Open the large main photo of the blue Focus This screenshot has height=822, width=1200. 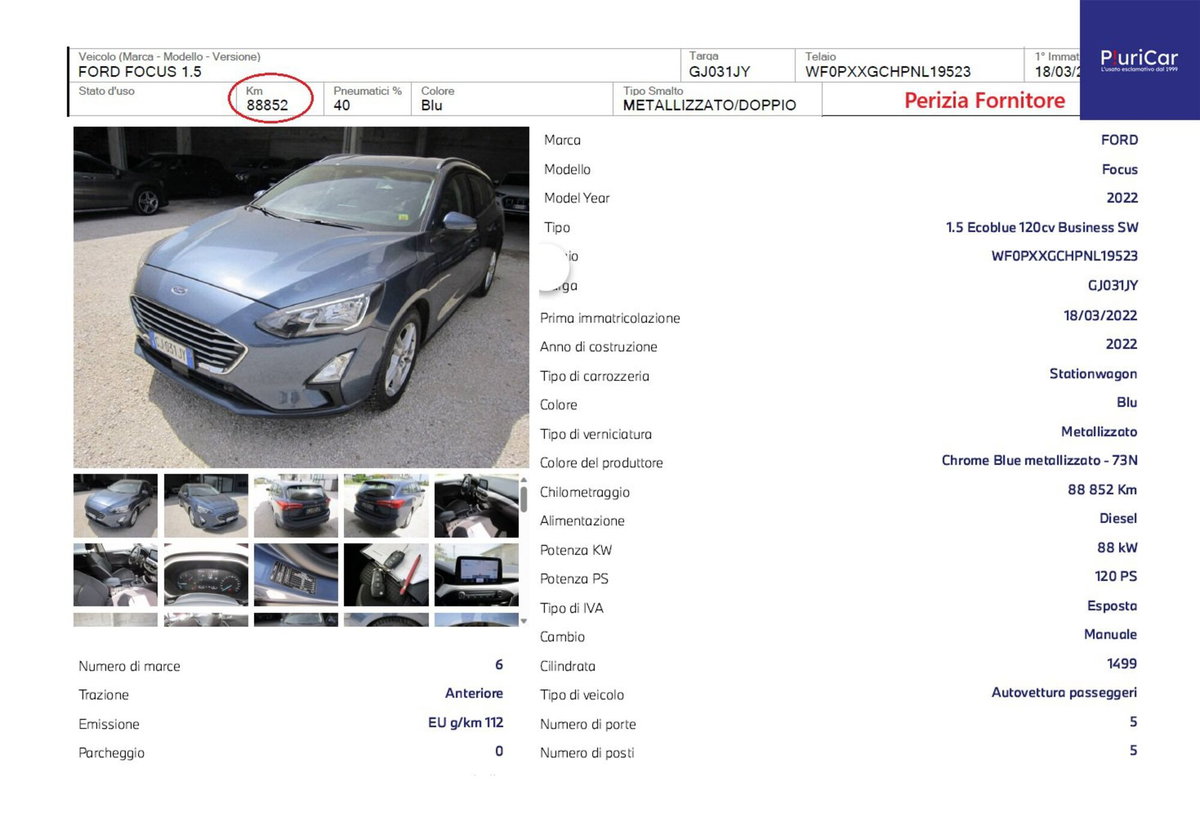click(301, 297)
